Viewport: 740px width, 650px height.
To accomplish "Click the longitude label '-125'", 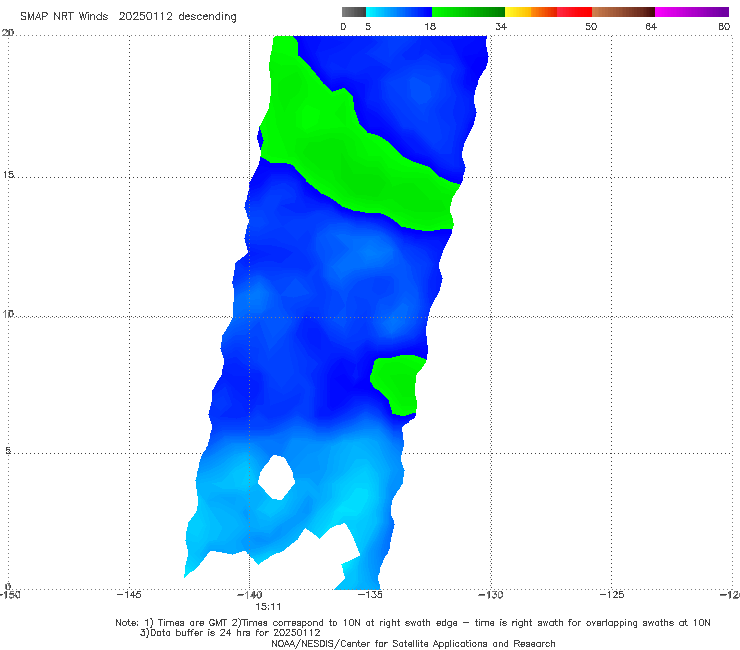I will (612, 595).
